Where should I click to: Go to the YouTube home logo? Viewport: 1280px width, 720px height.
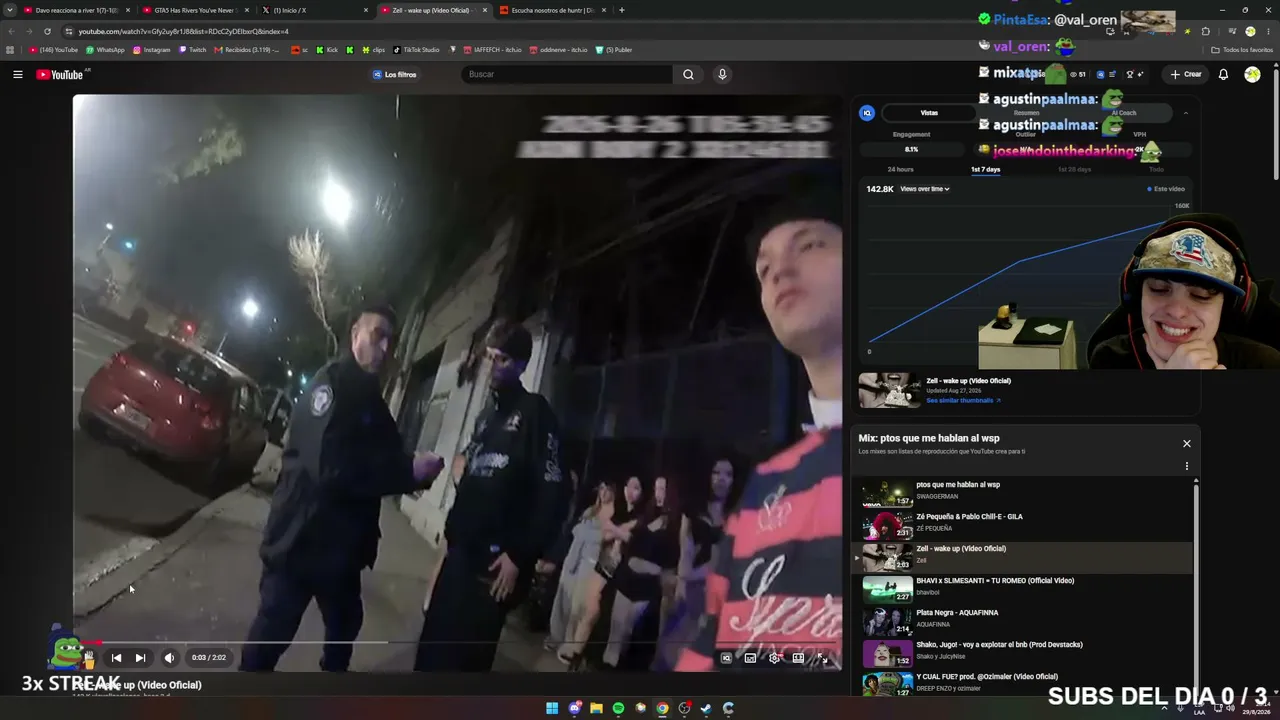(x=62, y=74)
